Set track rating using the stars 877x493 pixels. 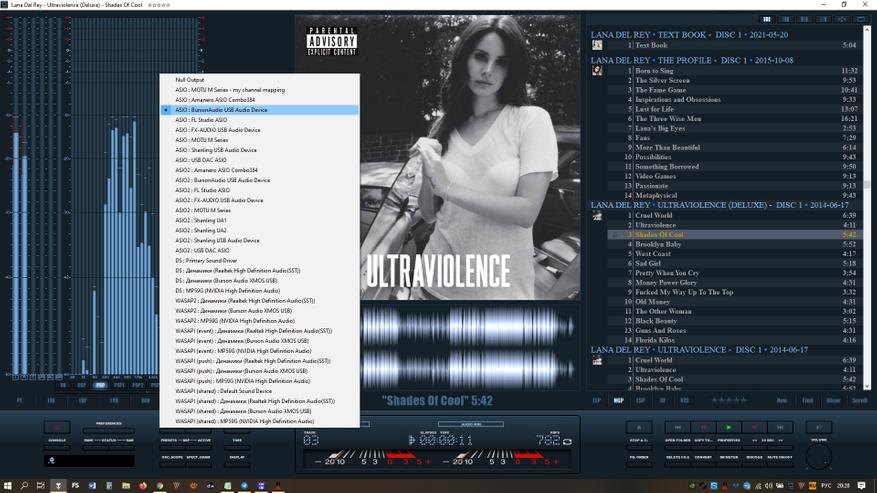click(729, 400)
